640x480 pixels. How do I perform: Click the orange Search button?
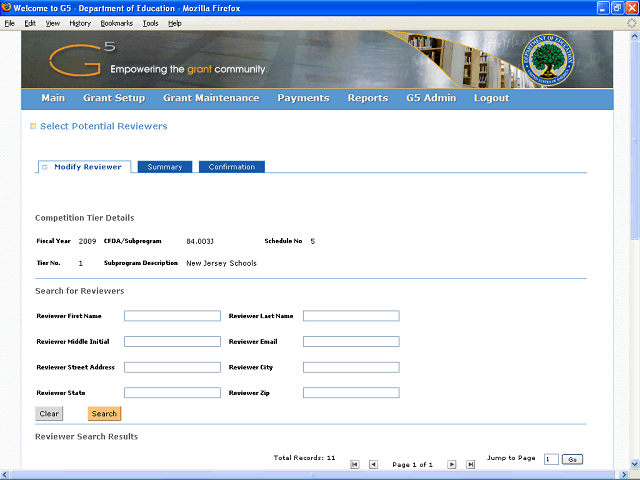coord(104,413)
